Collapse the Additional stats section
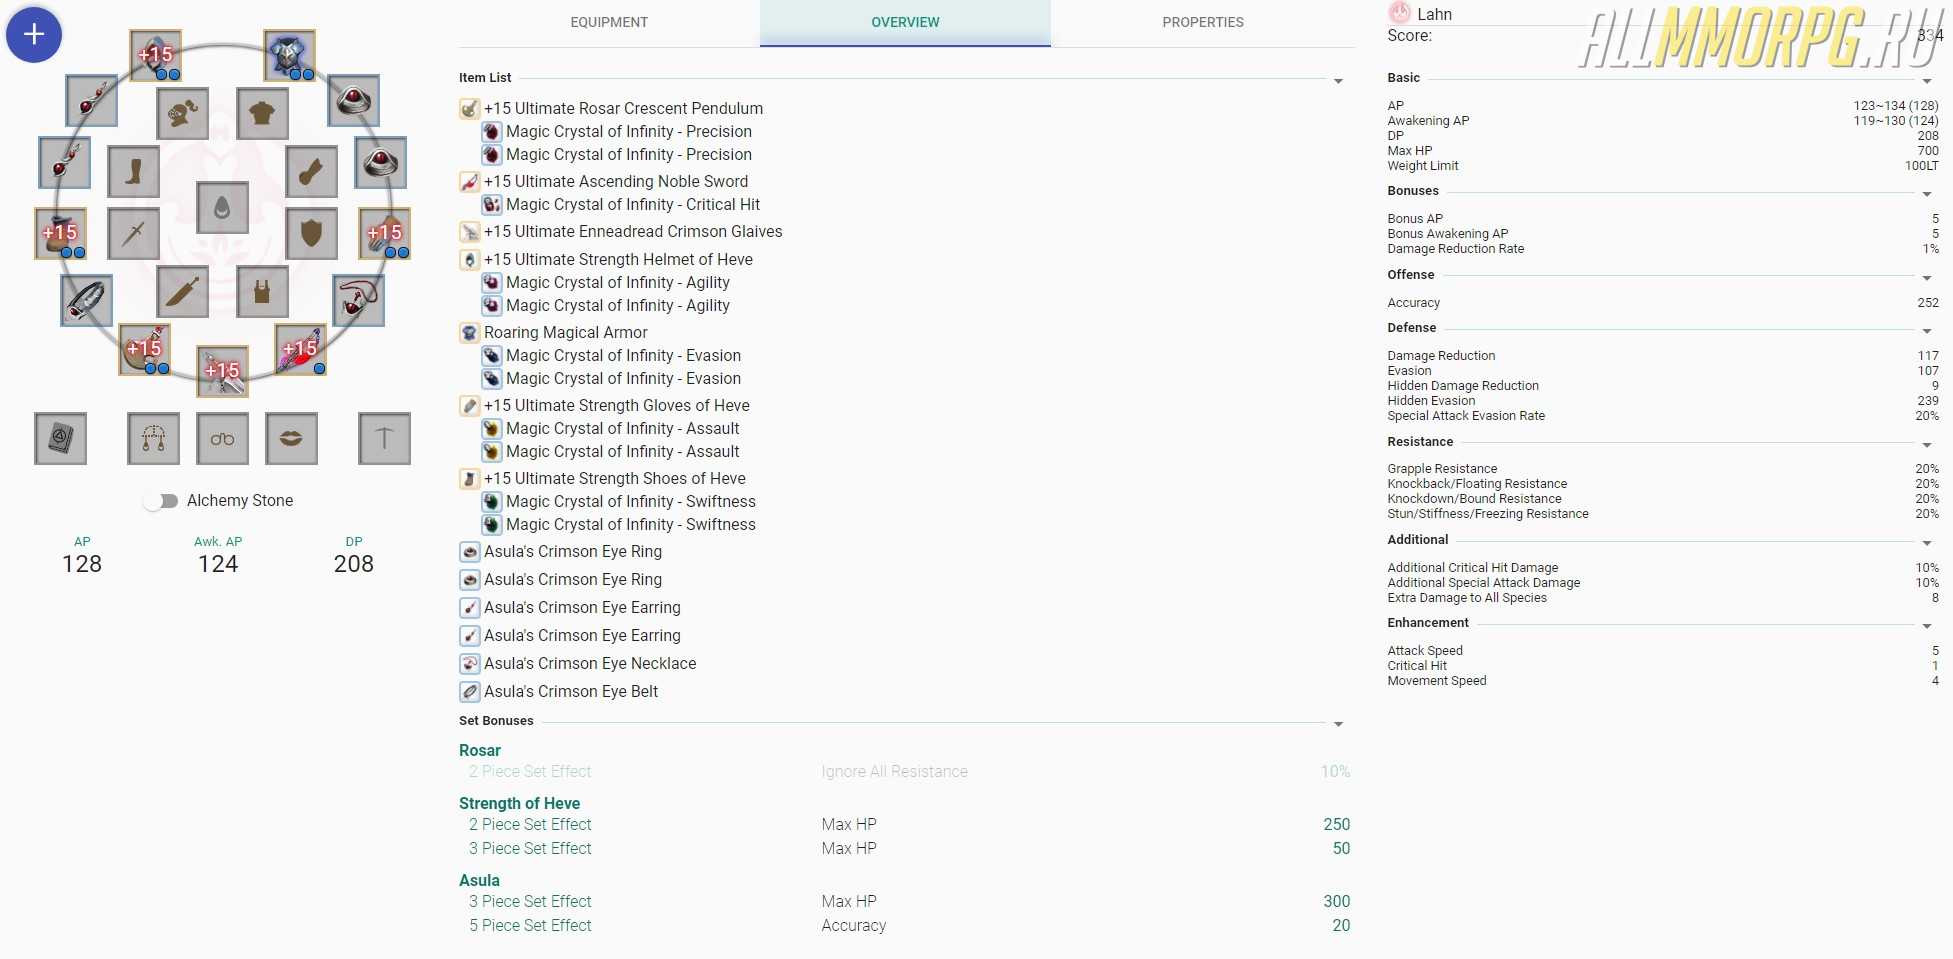Viewport: 1953px width, 959px height. 1927,542
